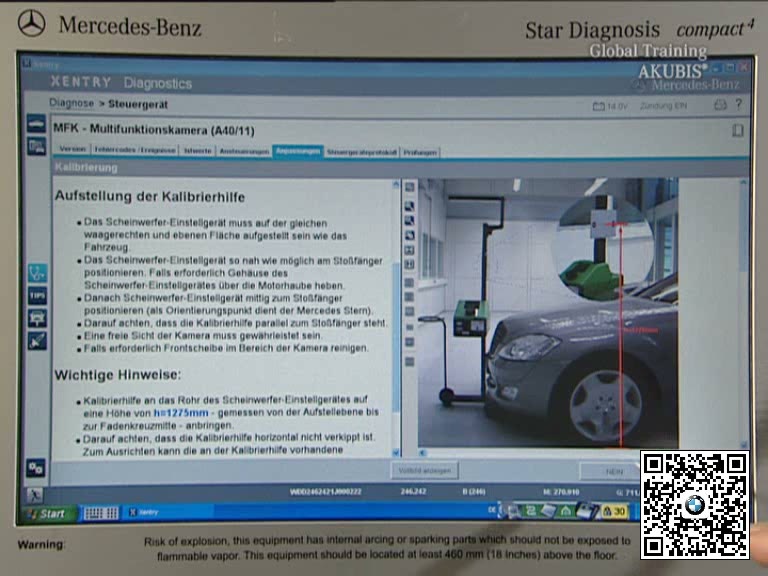Click the on-screen keyboard taskbar icon

click(x=101, y=513)
